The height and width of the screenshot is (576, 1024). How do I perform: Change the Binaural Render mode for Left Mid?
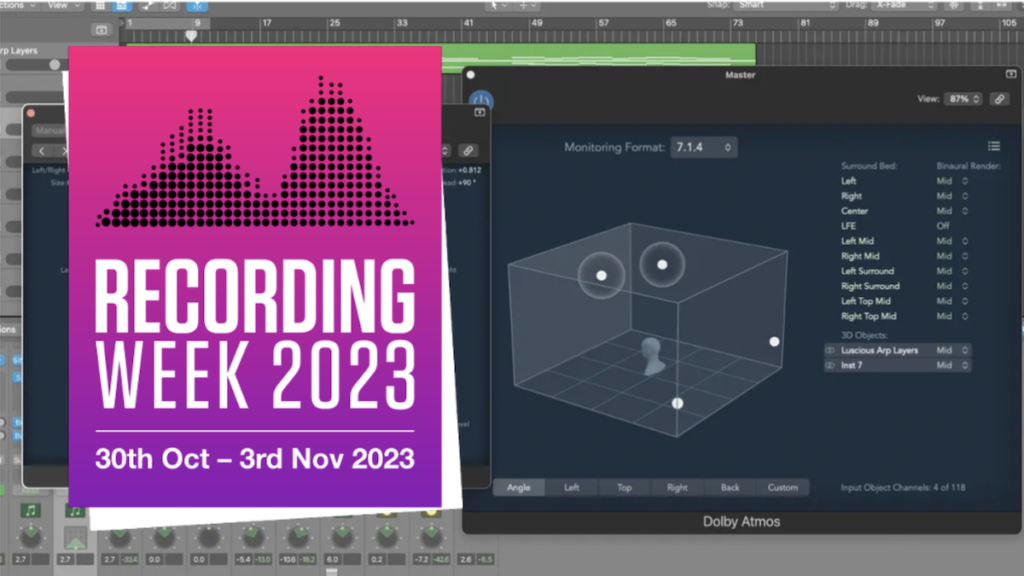pos(952,241)
